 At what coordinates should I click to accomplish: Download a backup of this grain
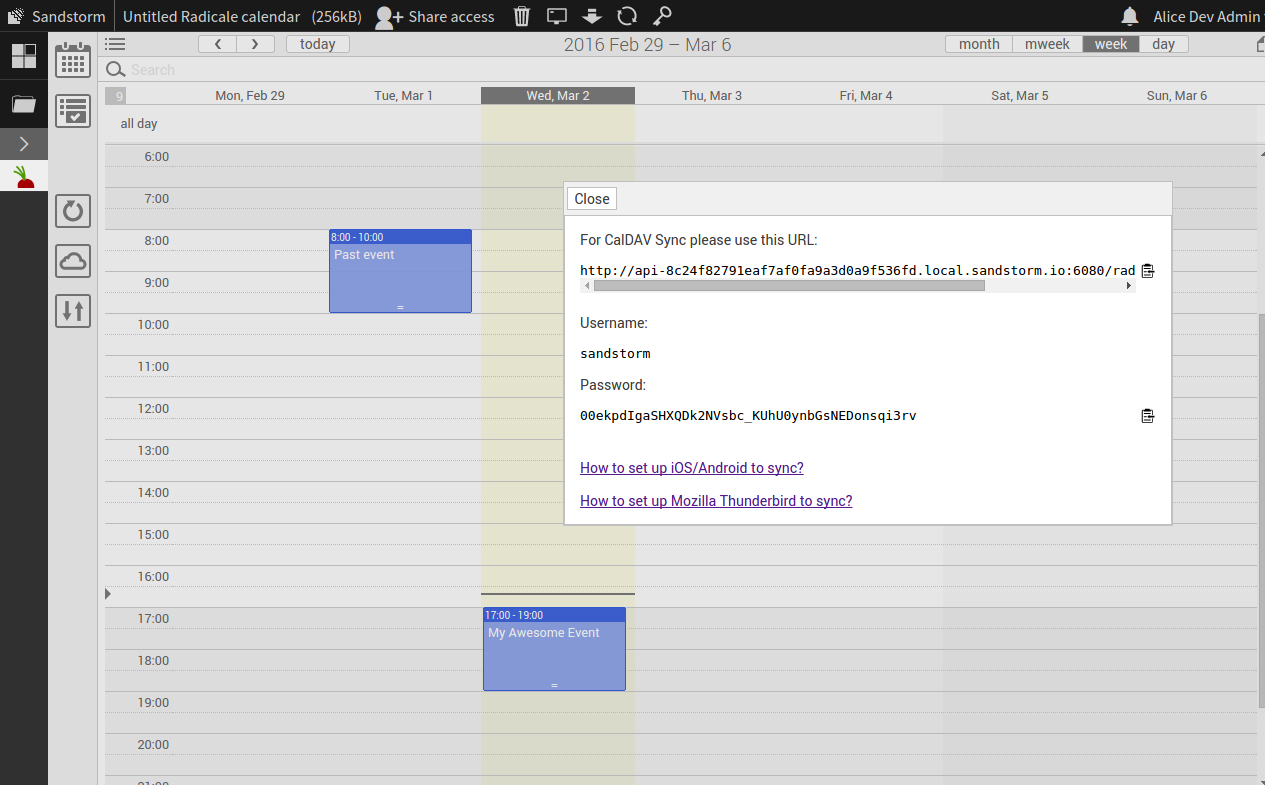[x=591, y=16]
